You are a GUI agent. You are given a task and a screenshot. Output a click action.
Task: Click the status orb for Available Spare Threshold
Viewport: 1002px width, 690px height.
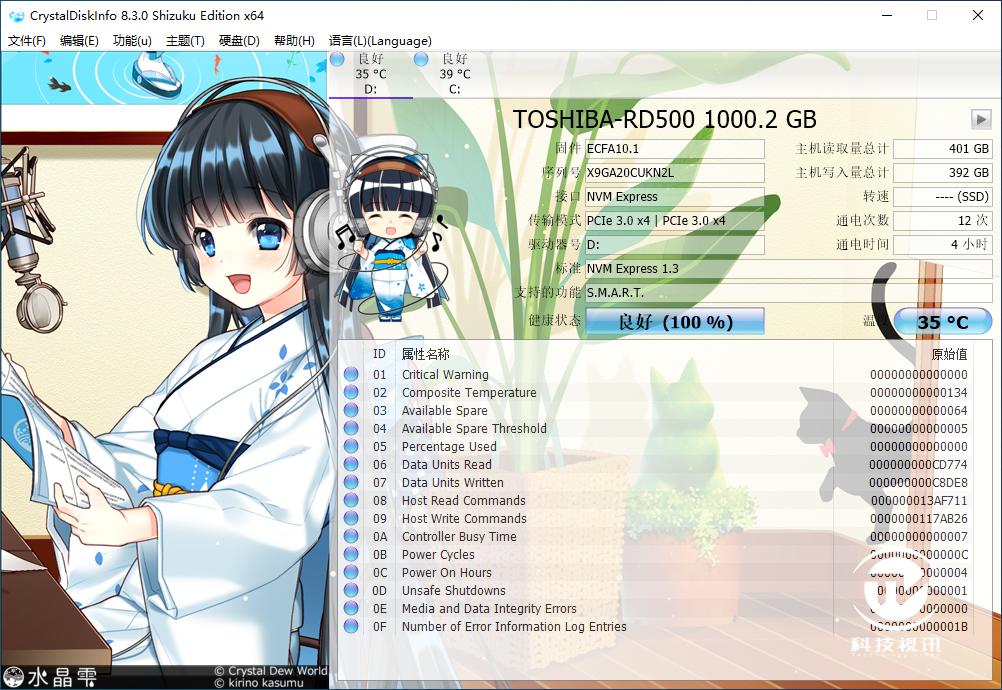point(351,428)
